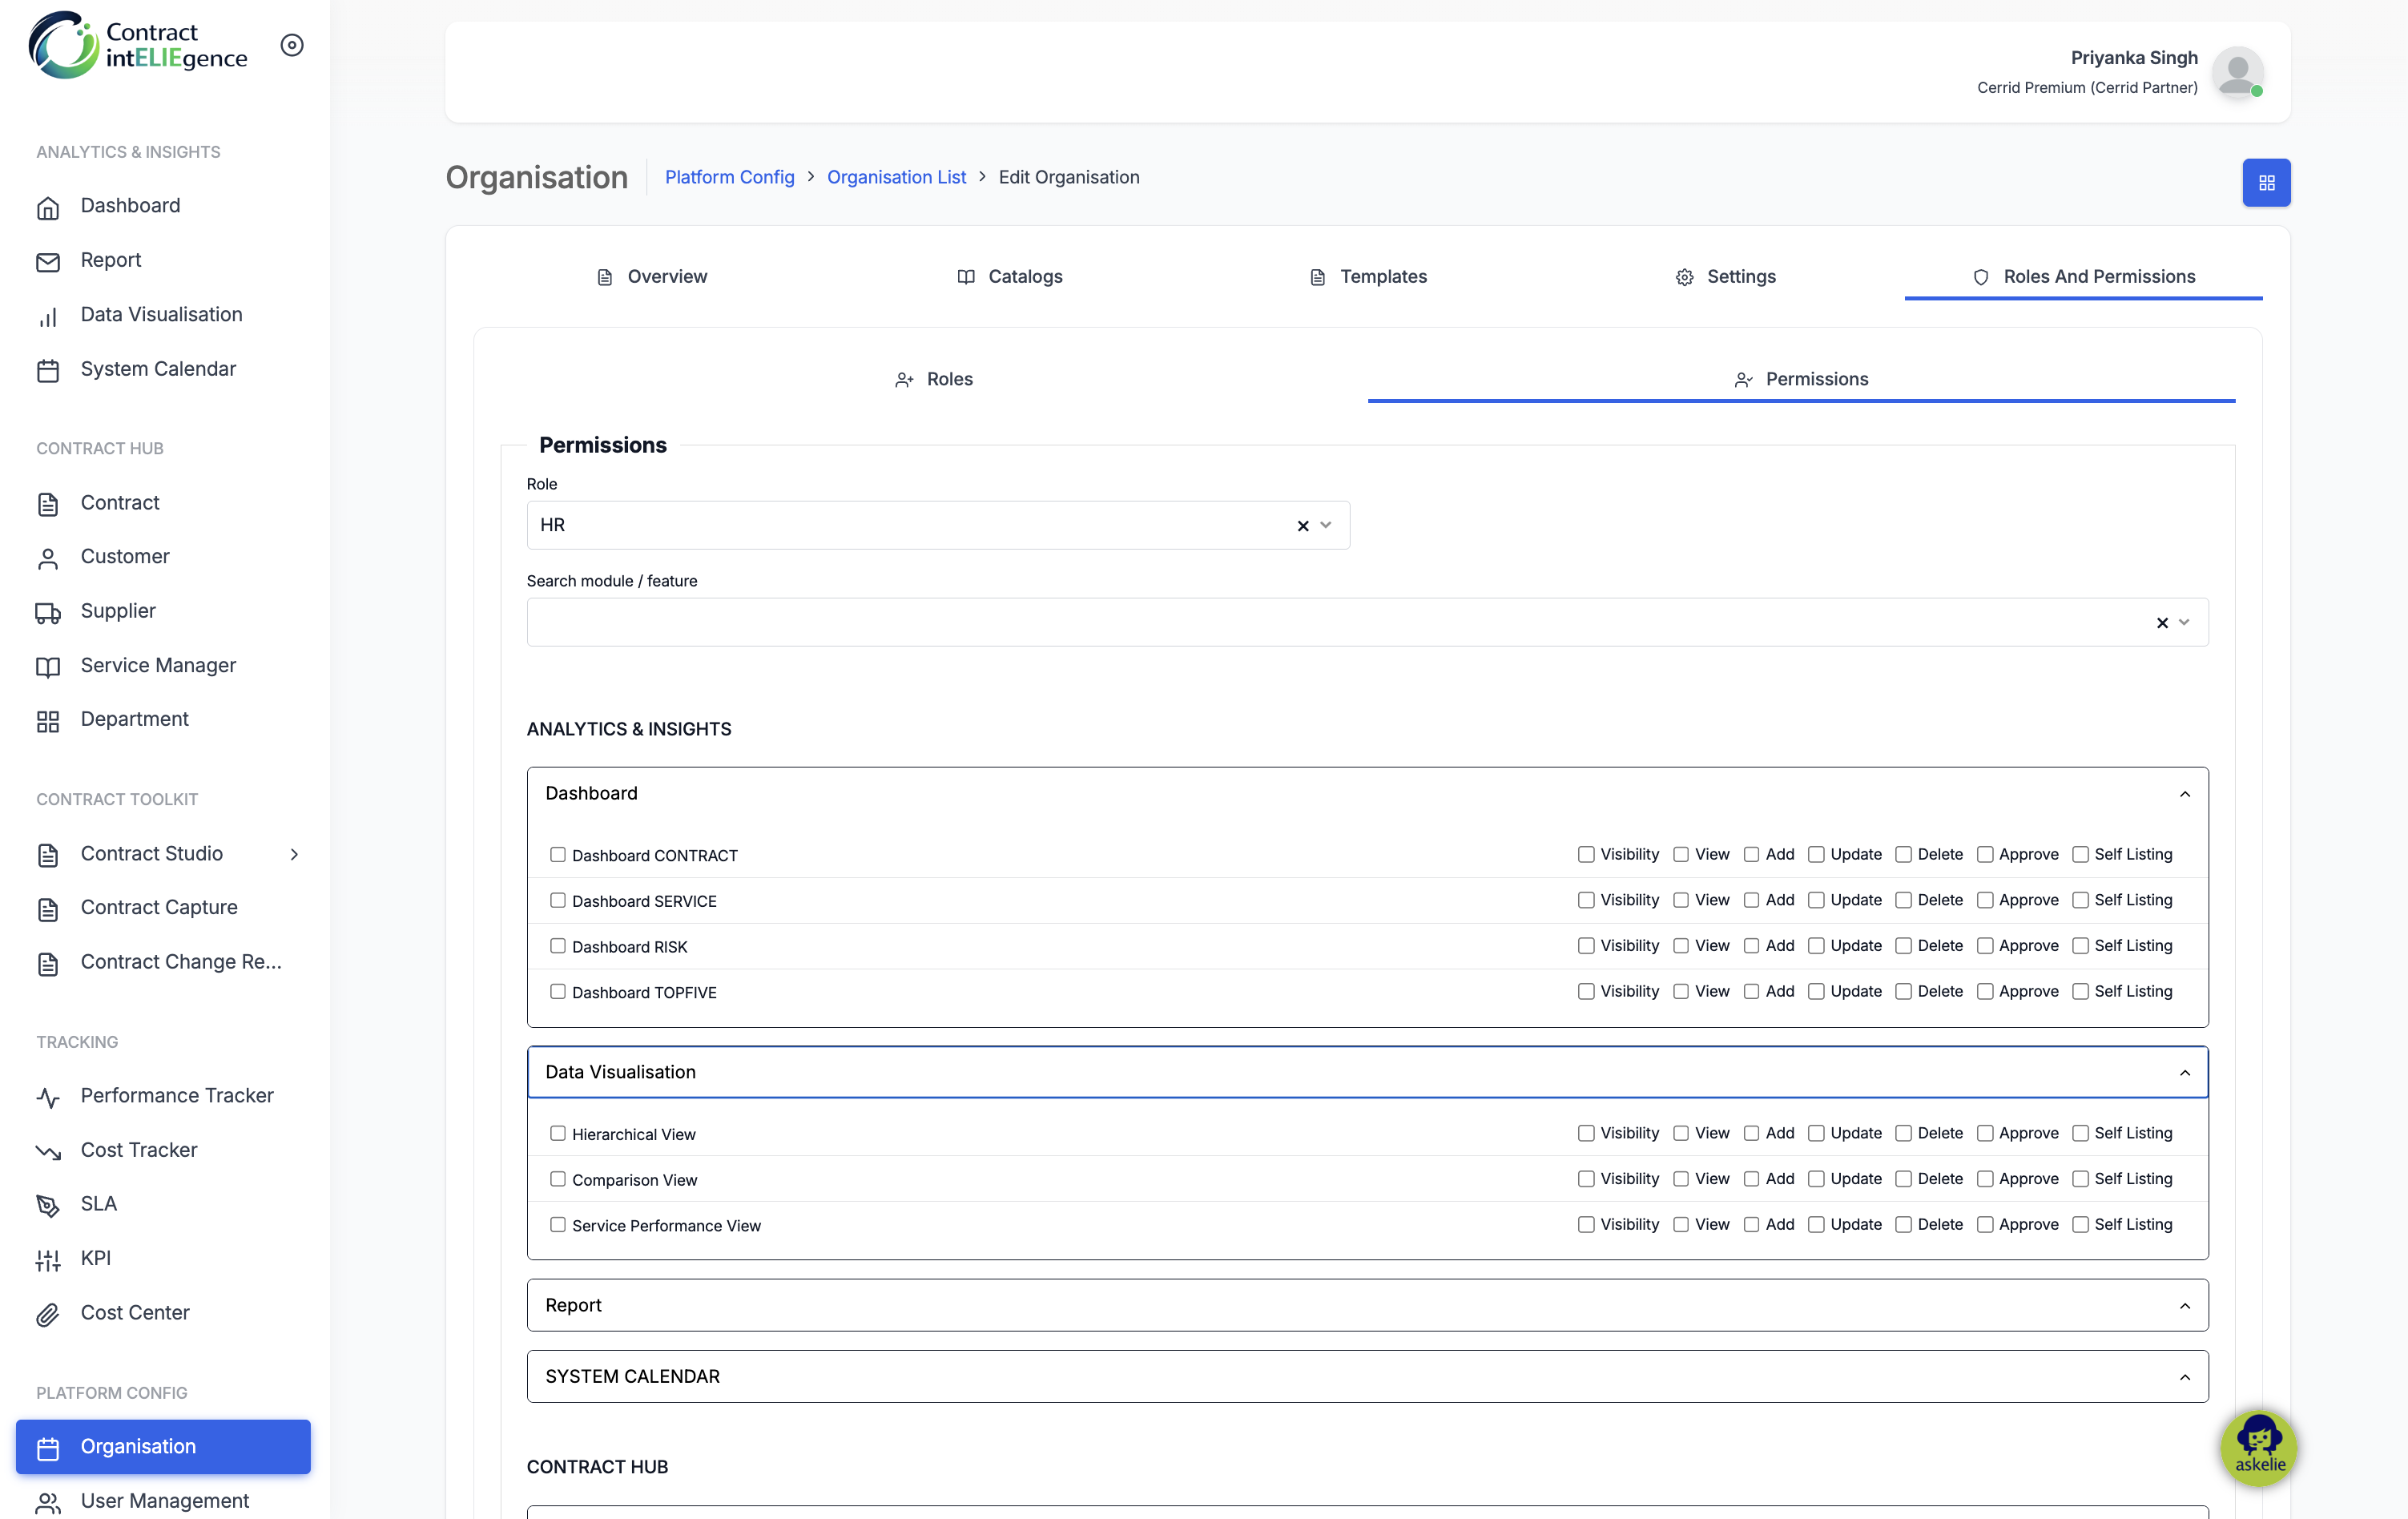The image size is (2408, 1519).
Task: Tick the Dashboard CONTRACT row checkbox
Action: point(558,855)
